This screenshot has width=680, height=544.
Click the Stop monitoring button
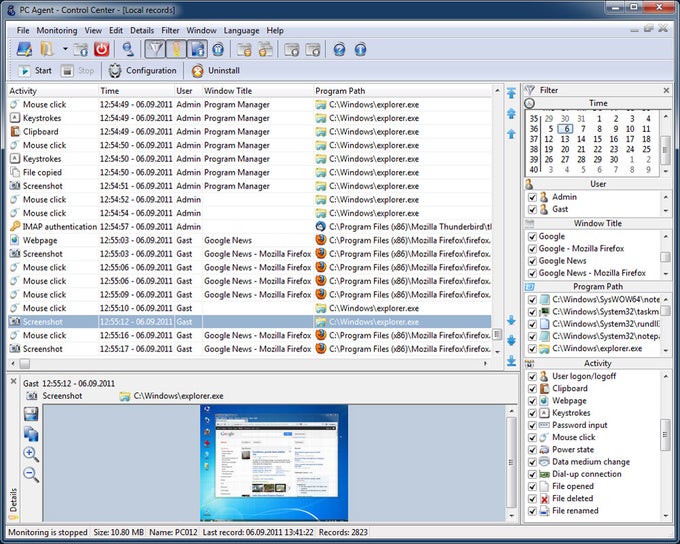coord(78,71)
